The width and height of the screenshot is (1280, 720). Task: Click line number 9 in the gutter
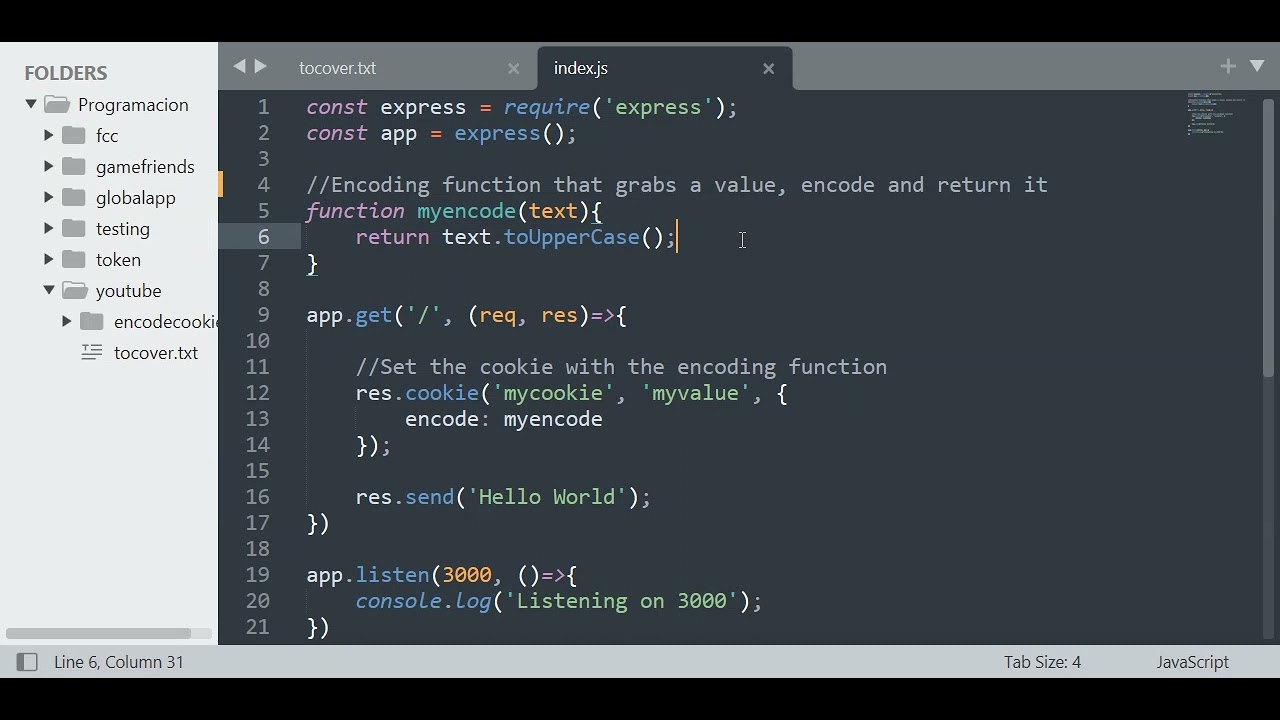coord(263,315)
